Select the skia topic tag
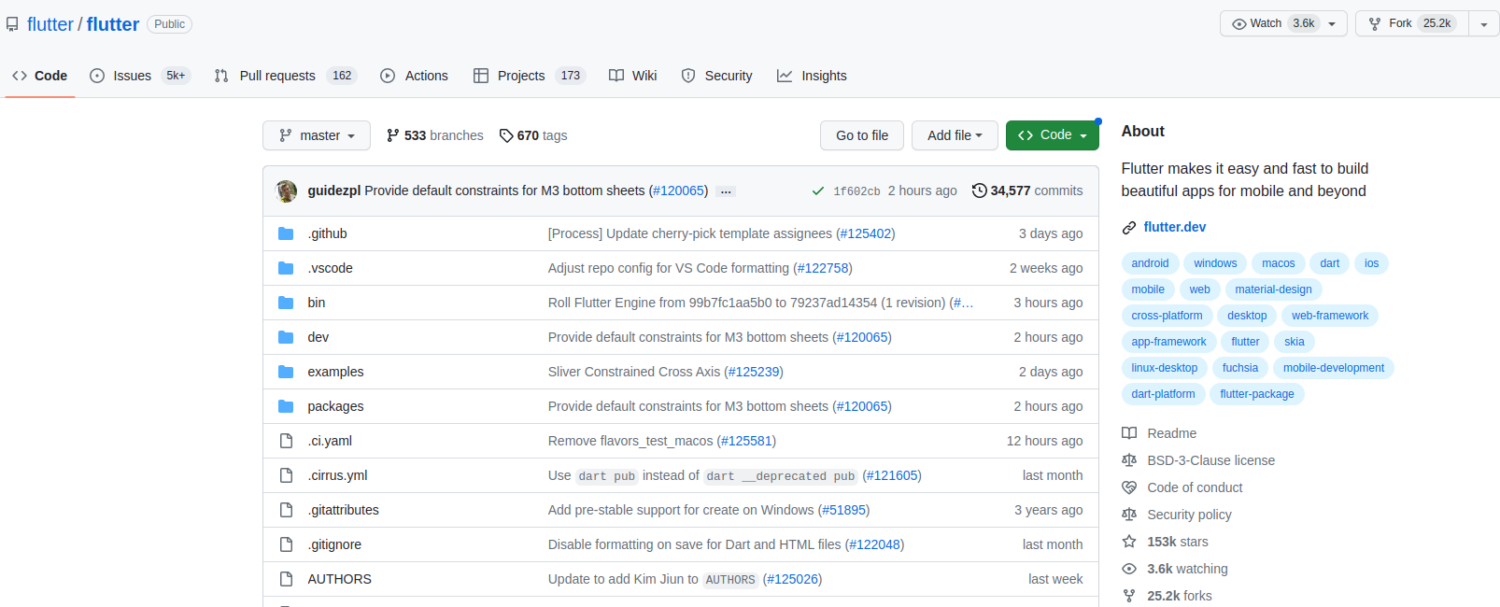This screenshot has width=1500, height=607. [x=1294, y=341]
